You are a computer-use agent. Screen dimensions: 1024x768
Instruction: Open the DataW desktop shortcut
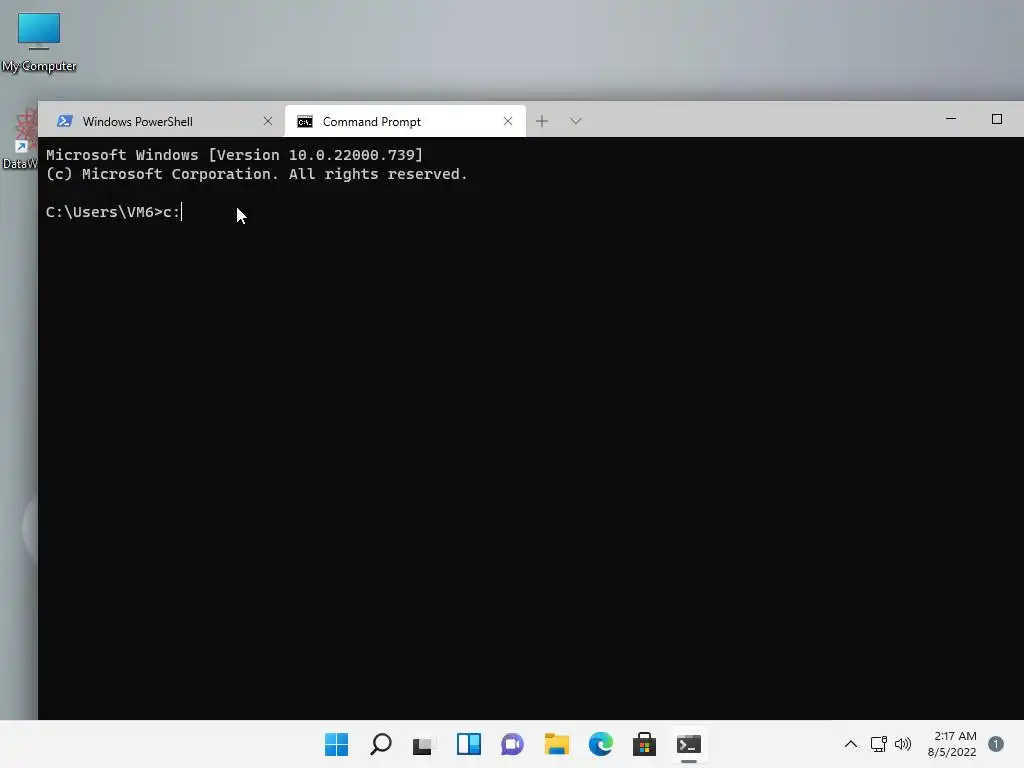20,138
